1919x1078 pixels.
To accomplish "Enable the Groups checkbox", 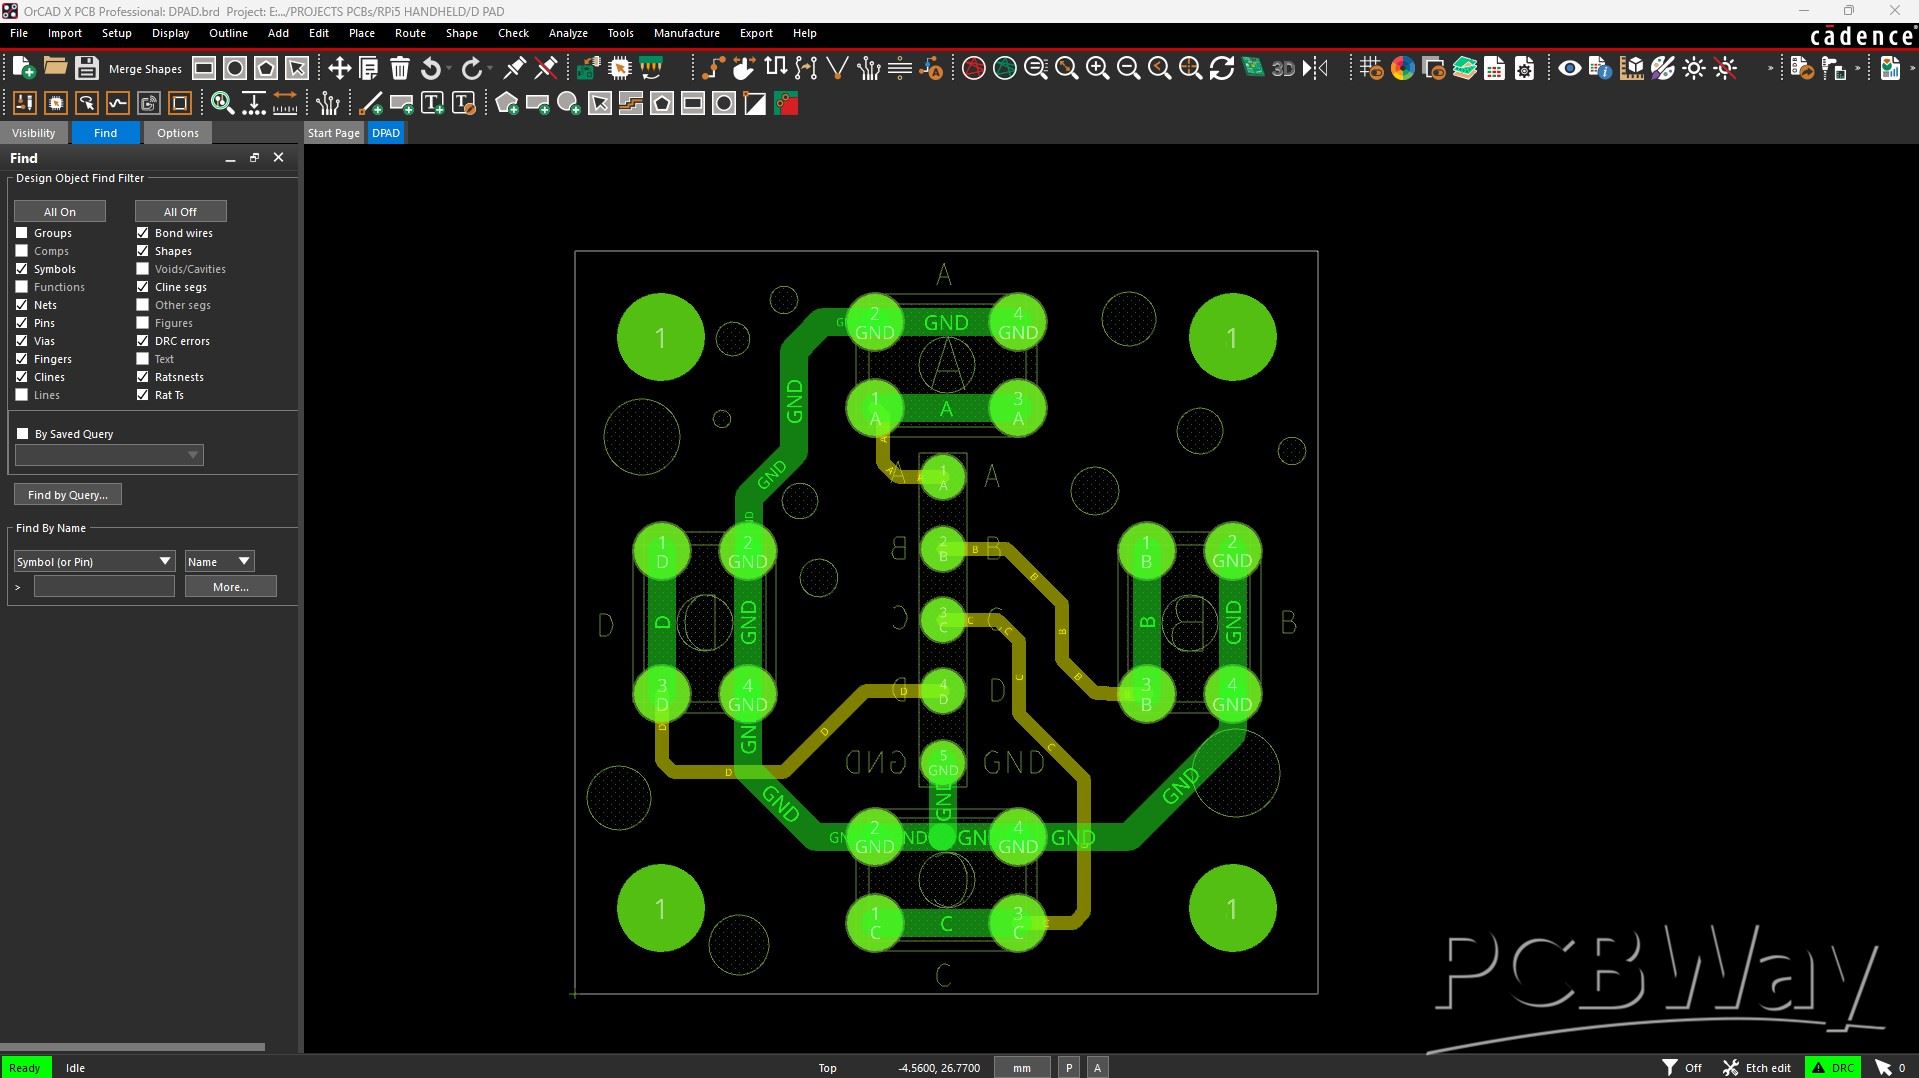I will tap(22, 233).
